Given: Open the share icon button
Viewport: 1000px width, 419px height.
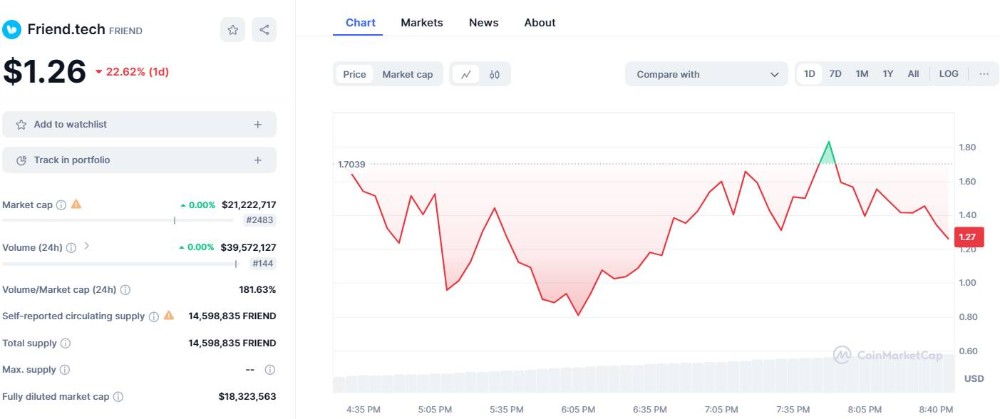Looking at the screenshot, I should [264, 29].
